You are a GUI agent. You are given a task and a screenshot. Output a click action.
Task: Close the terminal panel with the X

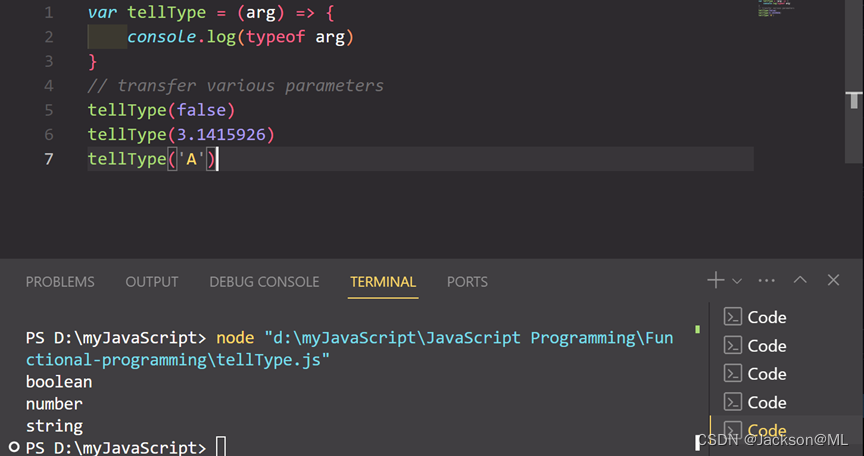click(x=833, y=281)
